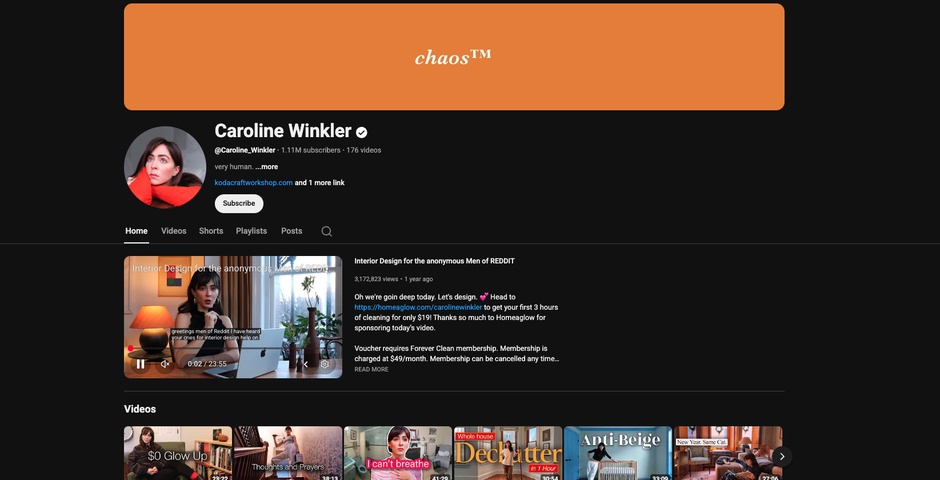Open the 'Thoughts and Prayers' video thumbnail

288,453
